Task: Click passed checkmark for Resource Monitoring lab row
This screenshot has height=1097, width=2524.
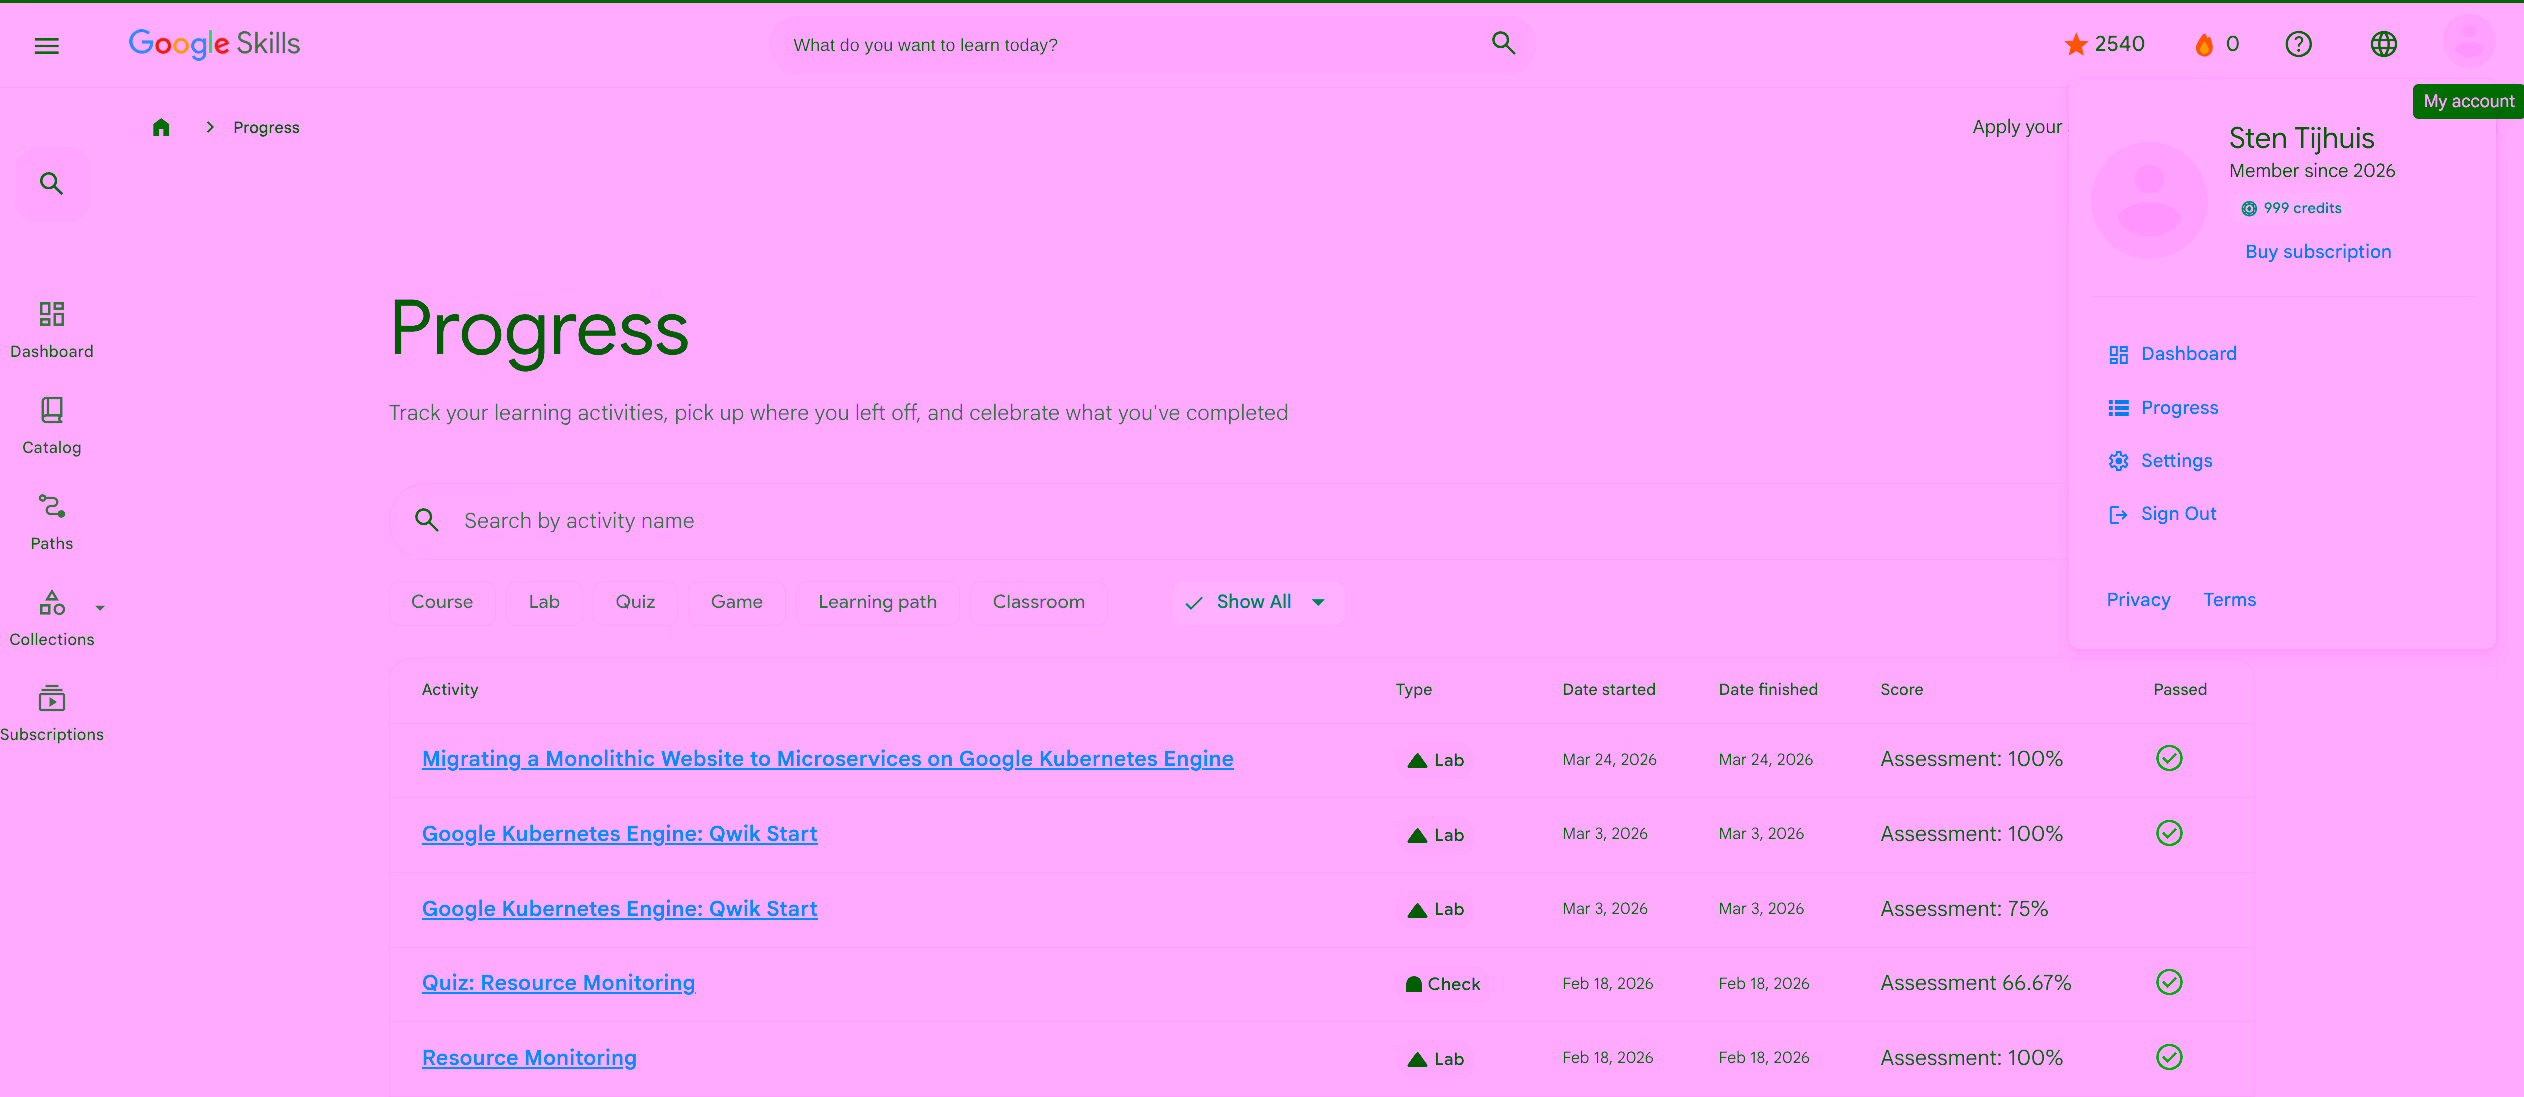Action: tap(2169, 1057)
